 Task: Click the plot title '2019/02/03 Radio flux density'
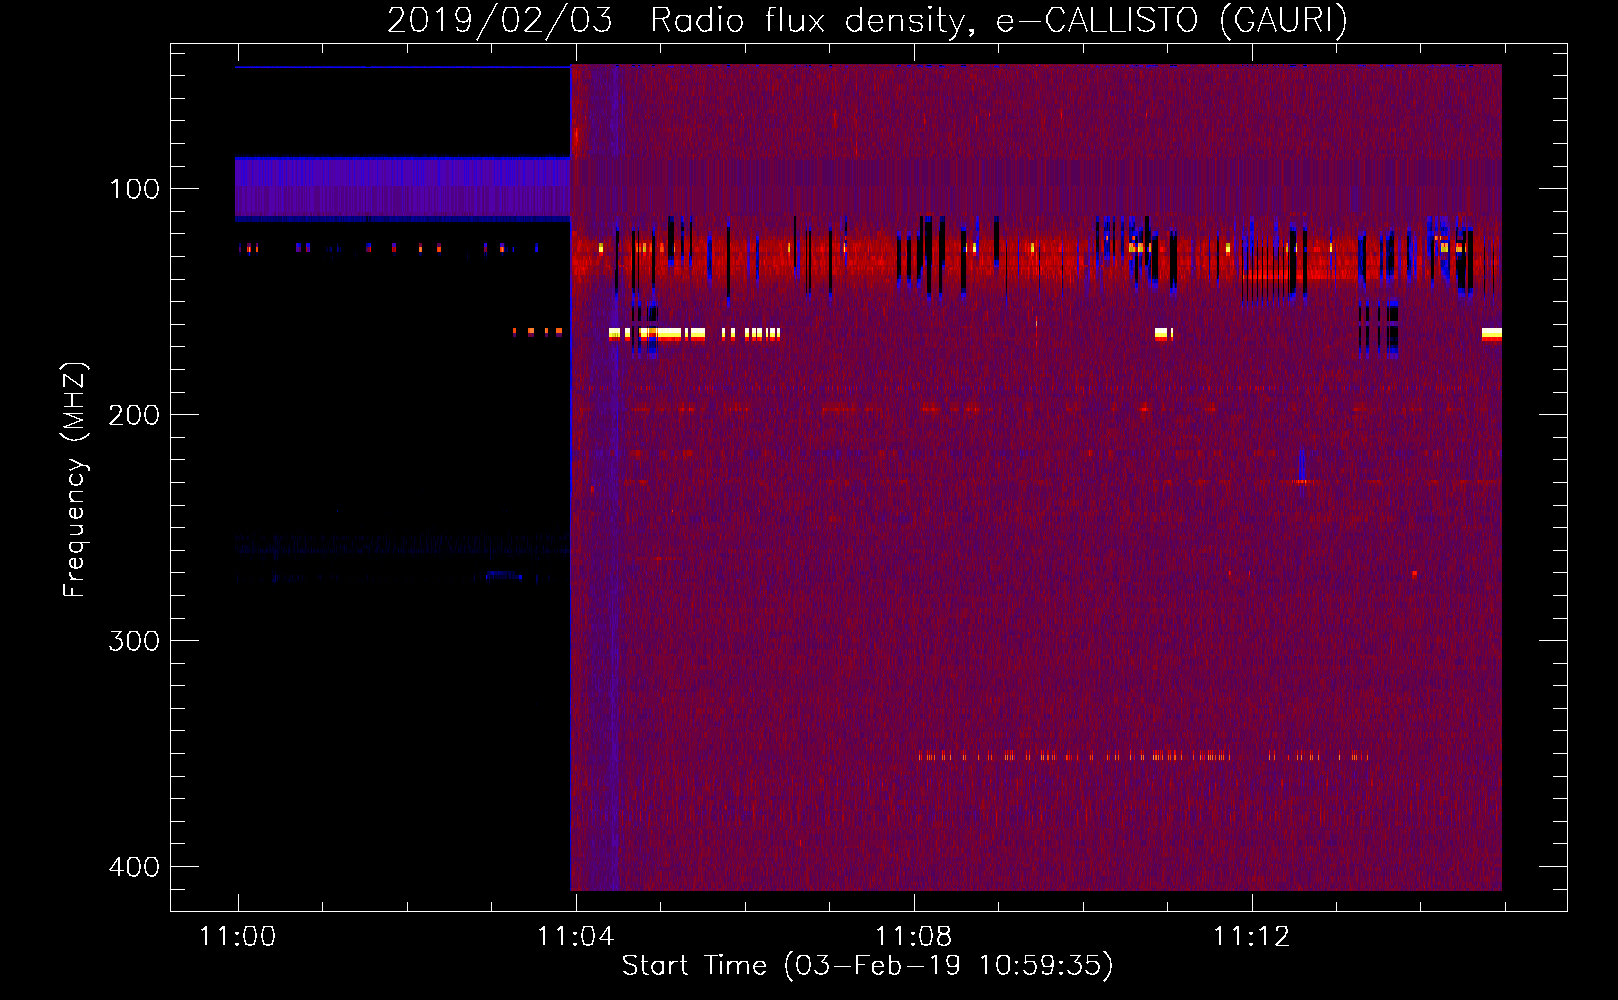tap(867, 20)
